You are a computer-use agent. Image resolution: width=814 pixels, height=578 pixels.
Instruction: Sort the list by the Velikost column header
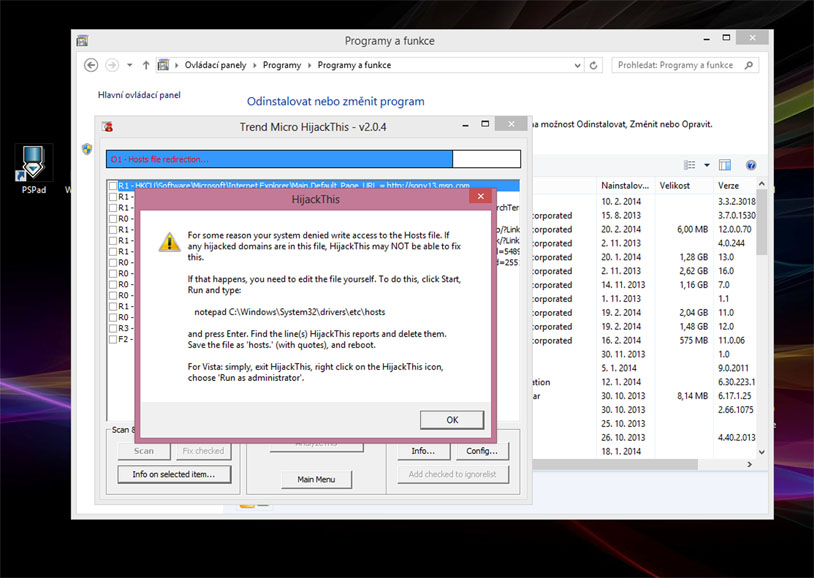tap(676, 186)
